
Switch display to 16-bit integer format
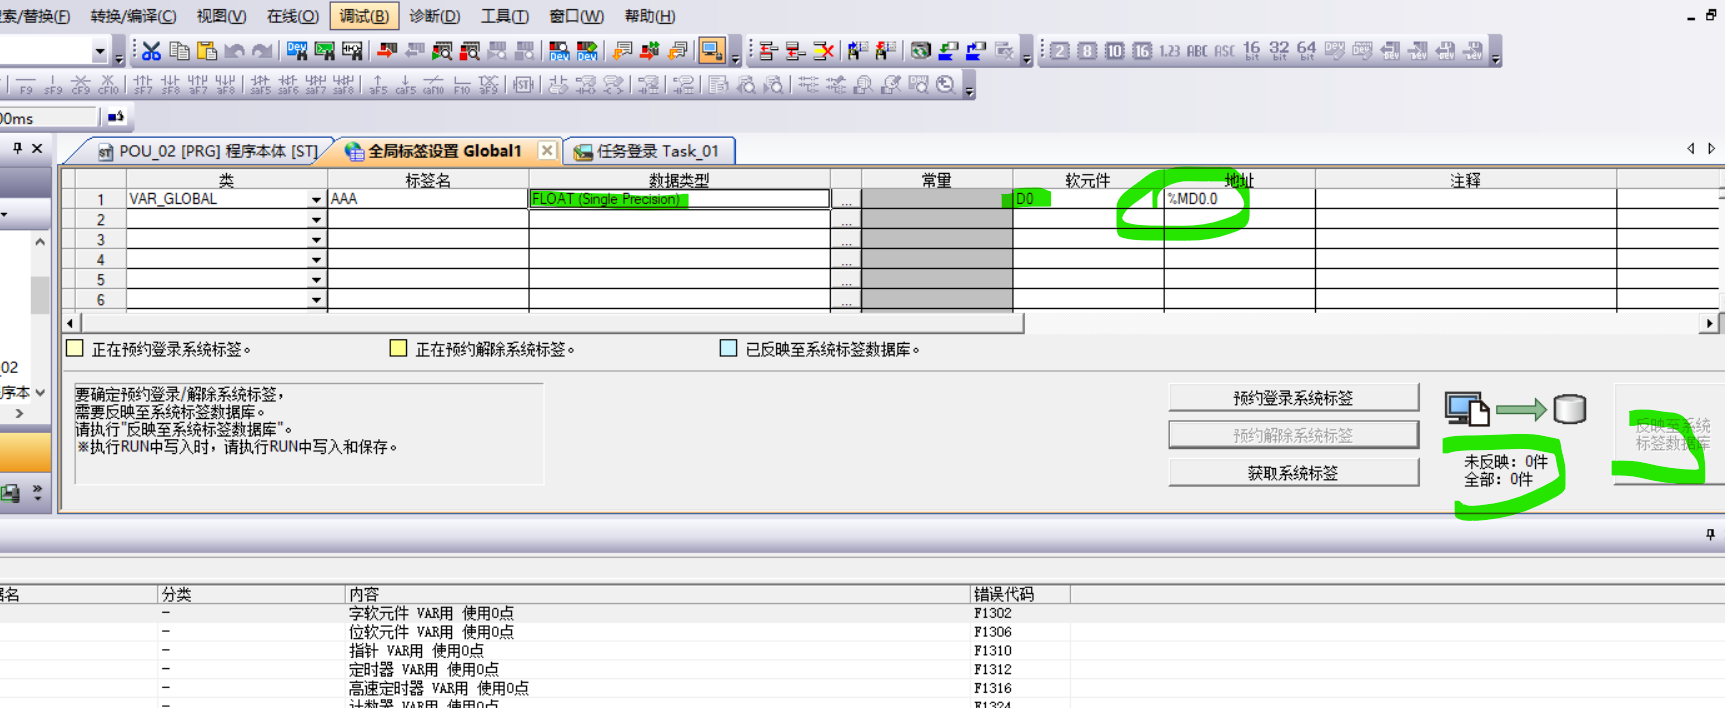[1251, 51]
